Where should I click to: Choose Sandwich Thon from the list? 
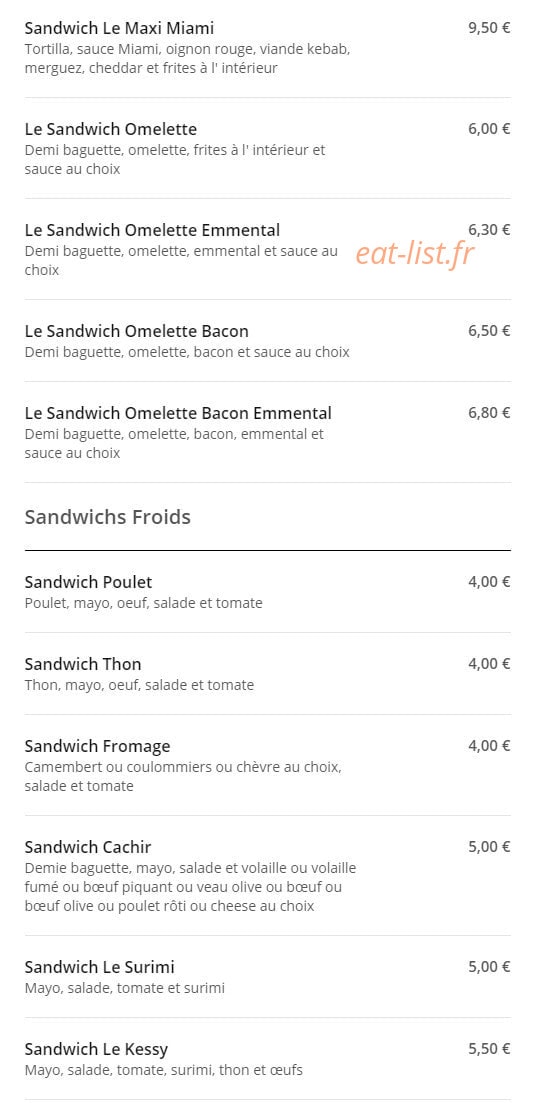(267, 674)
